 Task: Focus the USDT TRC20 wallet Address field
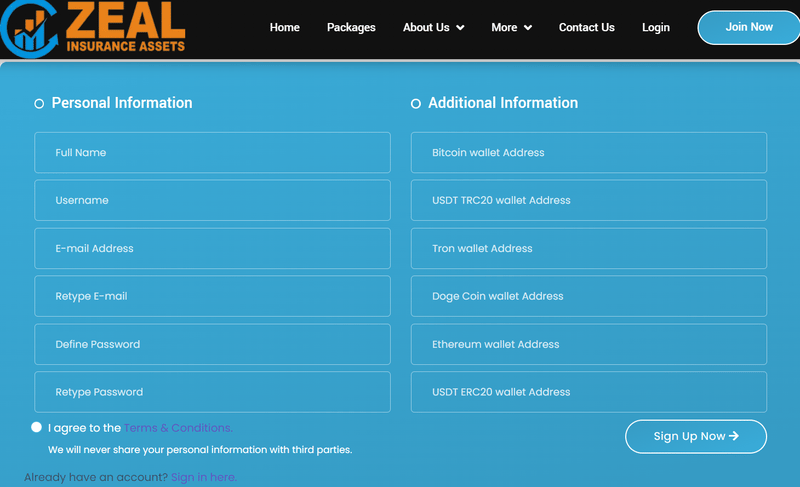click(x=589, y=200)
